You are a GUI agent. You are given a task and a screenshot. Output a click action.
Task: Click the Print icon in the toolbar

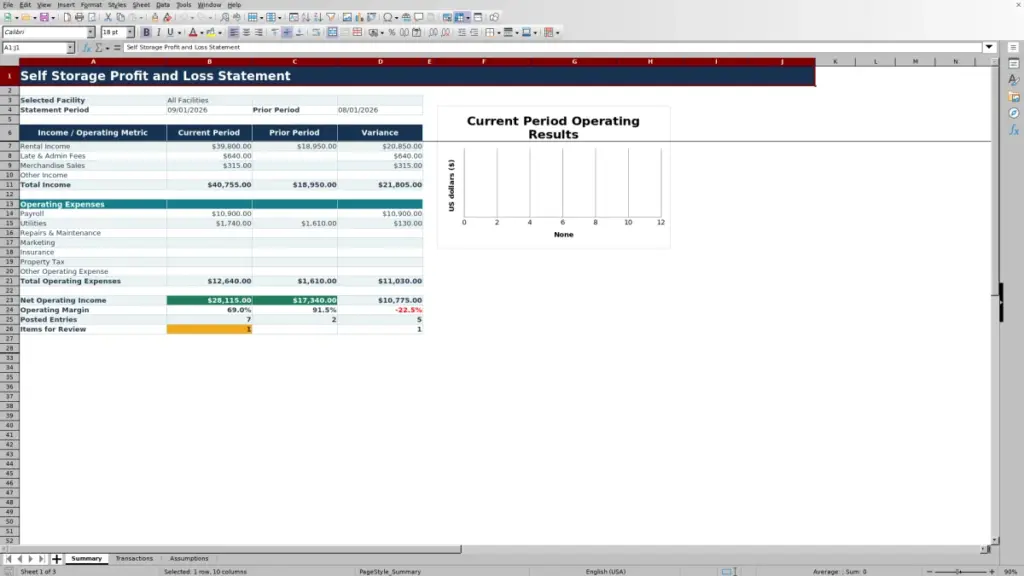(x=79, y=18)
